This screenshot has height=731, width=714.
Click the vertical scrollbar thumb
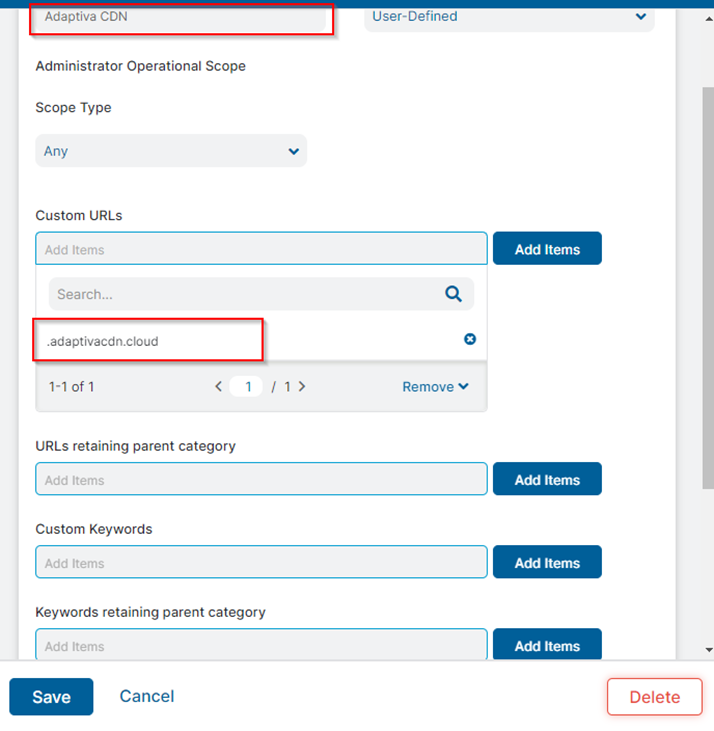708,288
